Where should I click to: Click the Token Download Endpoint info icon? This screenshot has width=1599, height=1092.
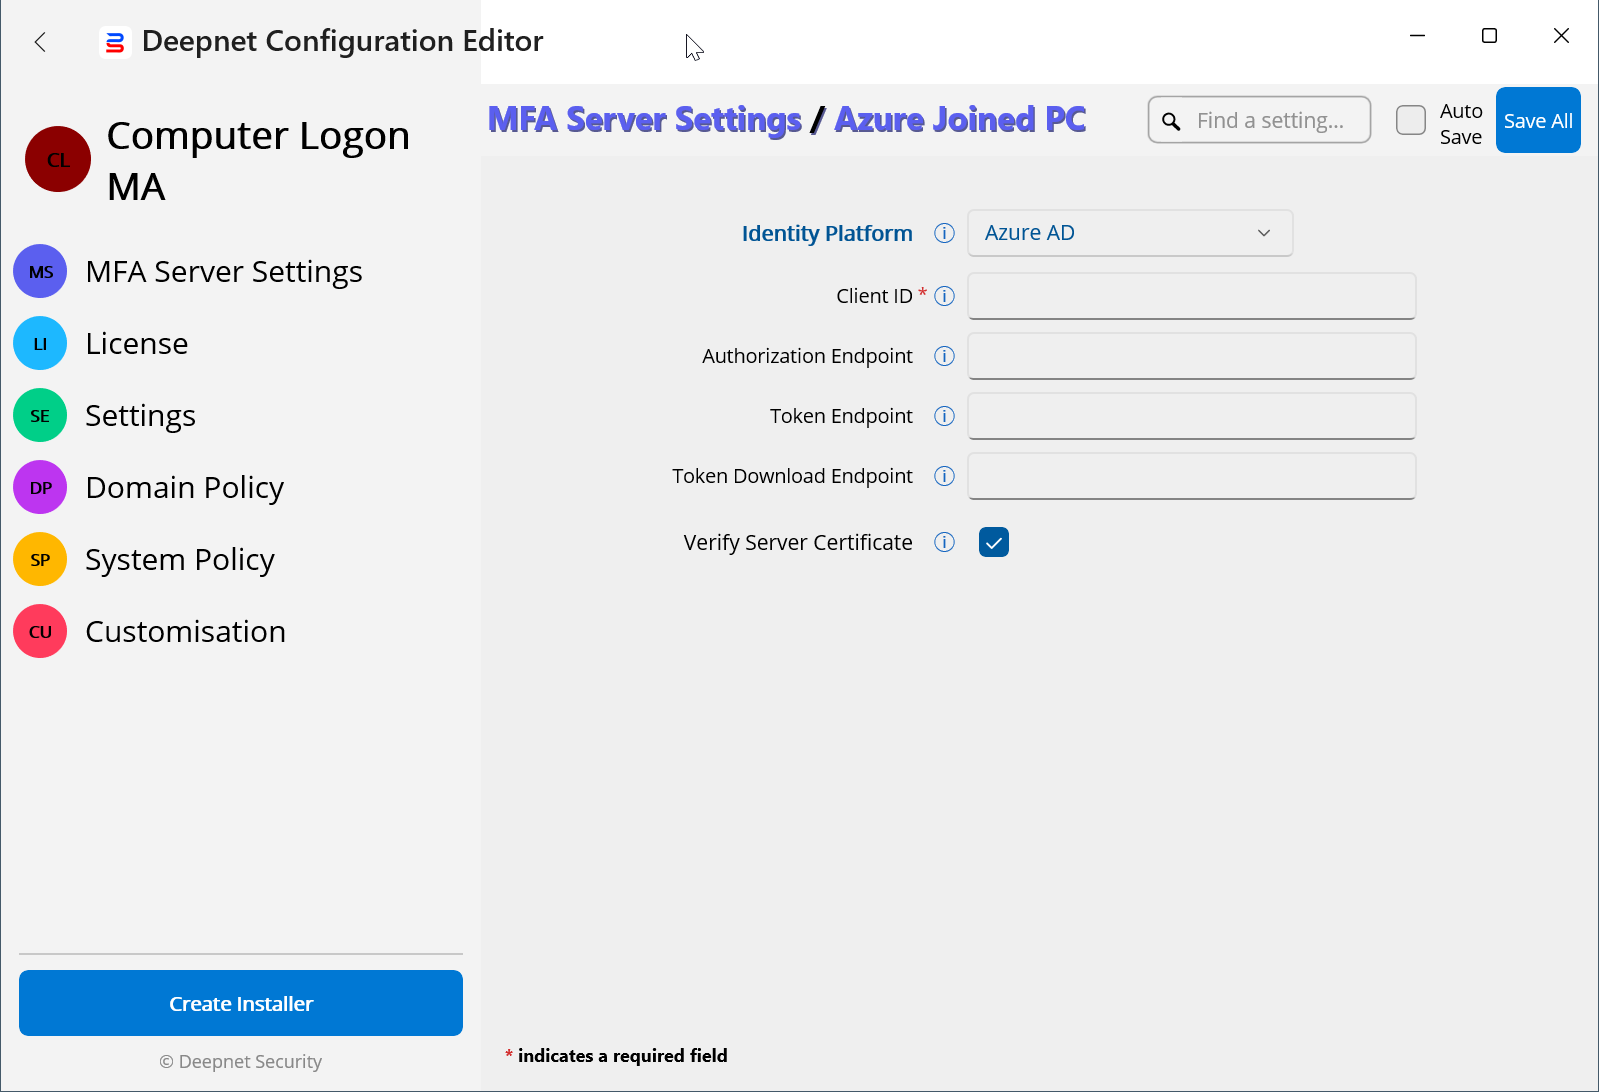tap(944, 476)
